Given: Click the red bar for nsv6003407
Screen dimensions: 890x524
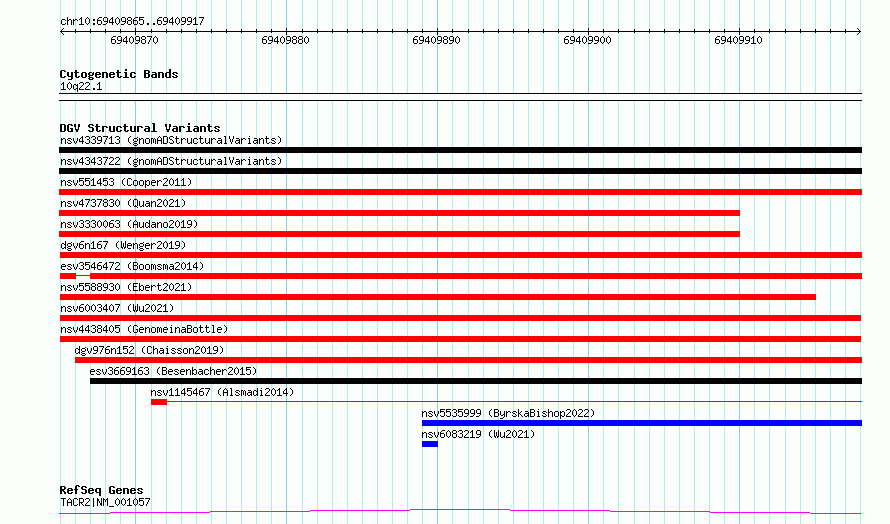Looking at the screenshot, I should click(x=460, y=318).
